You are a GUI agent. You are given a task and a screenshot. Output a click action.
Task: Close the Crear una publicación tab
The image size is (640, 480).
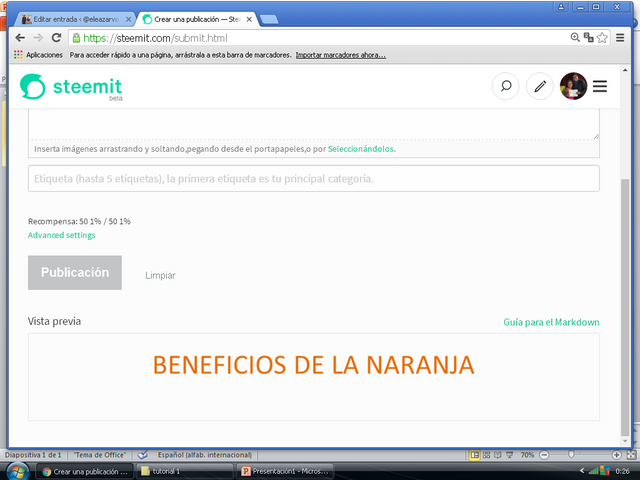[x=249, y=19]
